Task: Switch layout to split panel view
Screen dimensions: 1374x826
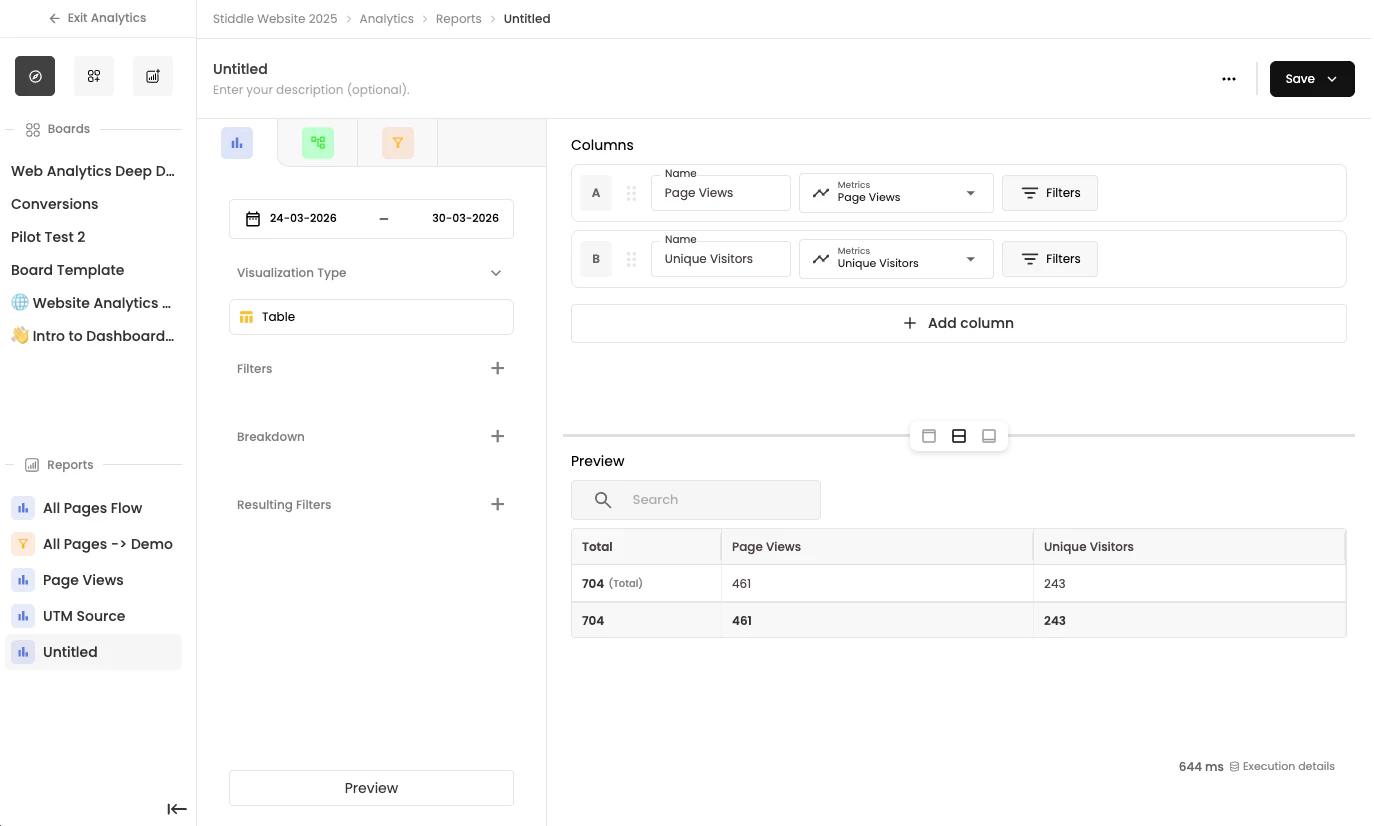Action: [x=959, y=436]
